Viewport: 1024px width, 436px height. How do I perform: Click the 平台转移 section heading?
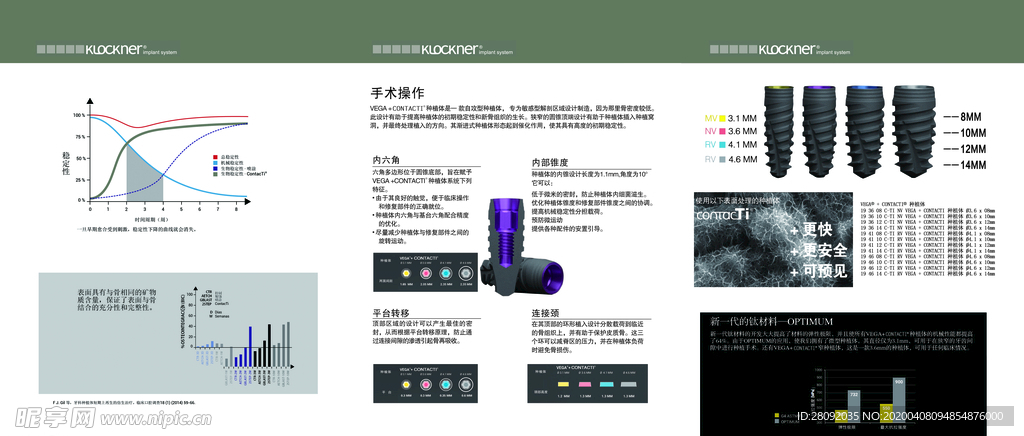[391, 313]
